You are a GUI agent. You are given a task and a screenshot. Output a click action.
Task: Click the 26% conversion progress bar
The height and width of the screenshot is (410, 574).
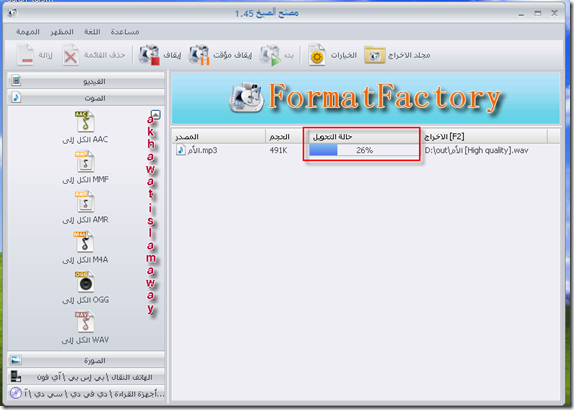pos(364,150)
